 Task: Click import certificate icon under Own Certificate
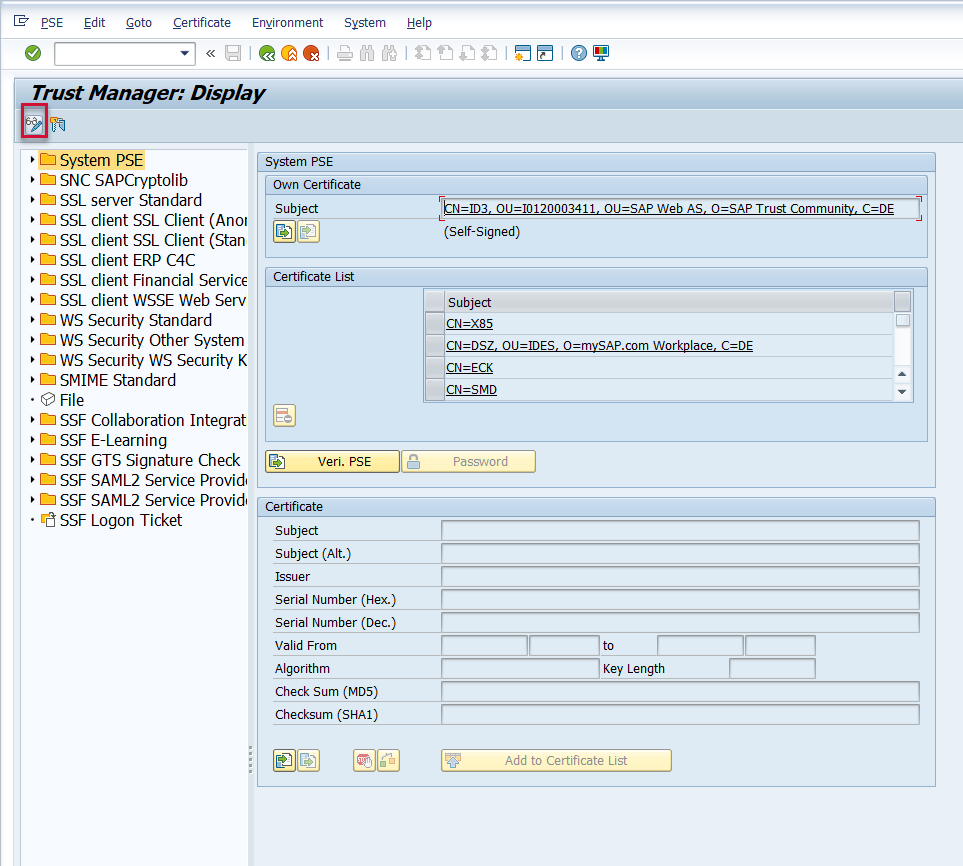(284, 232)
